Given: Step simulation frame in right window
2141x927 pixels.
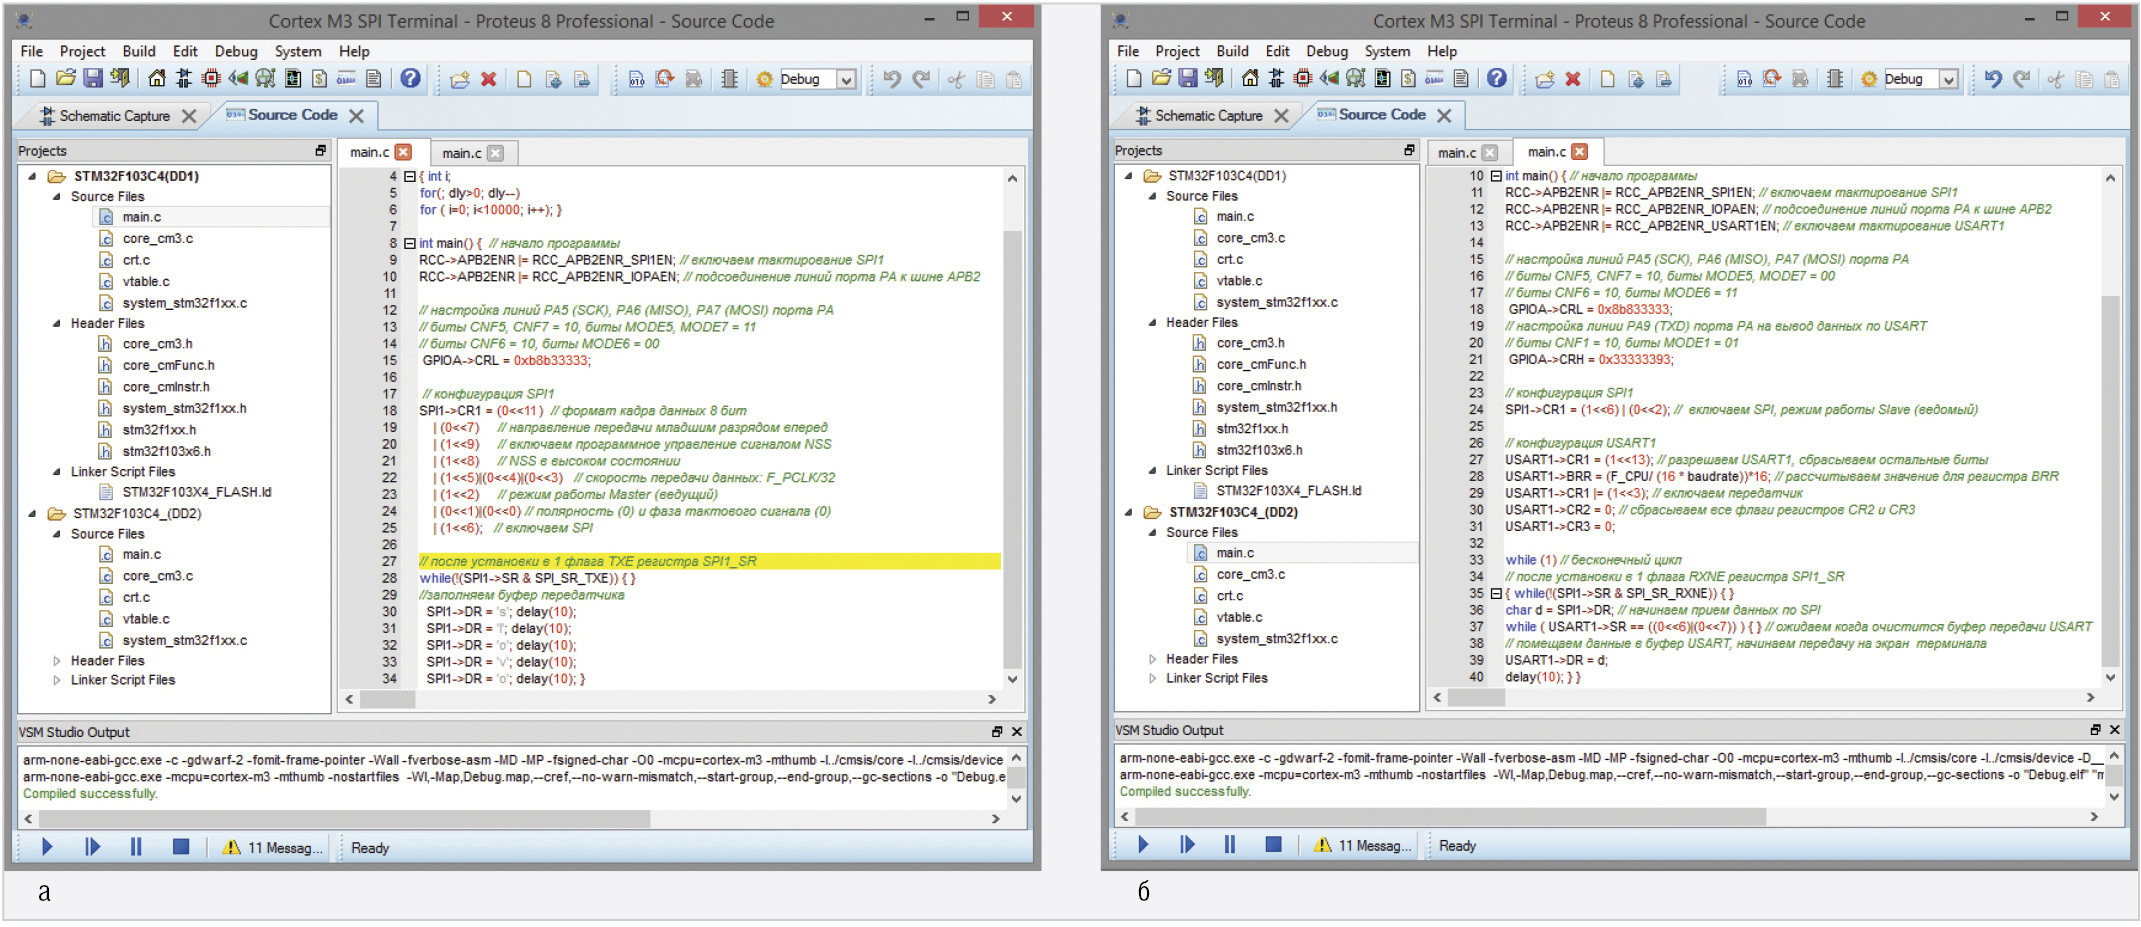Looking at the screenshot, I should [x=1187, y=845].
